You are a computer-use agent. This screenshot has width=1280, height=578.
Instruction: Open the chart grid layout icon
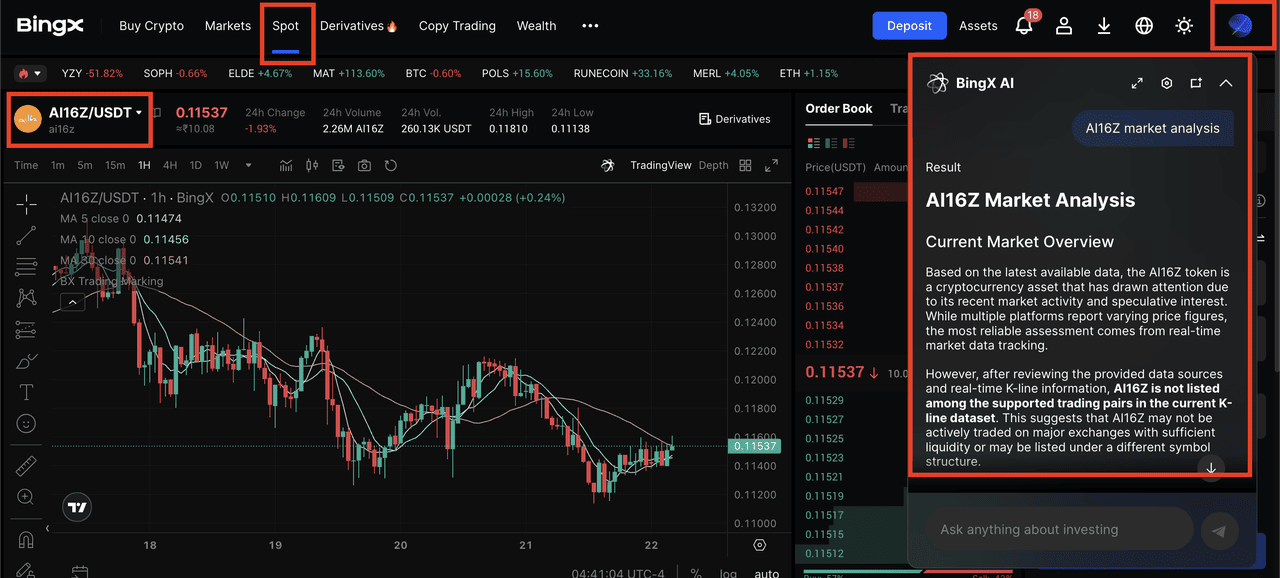pyautogui.click(x=745, y=165)
